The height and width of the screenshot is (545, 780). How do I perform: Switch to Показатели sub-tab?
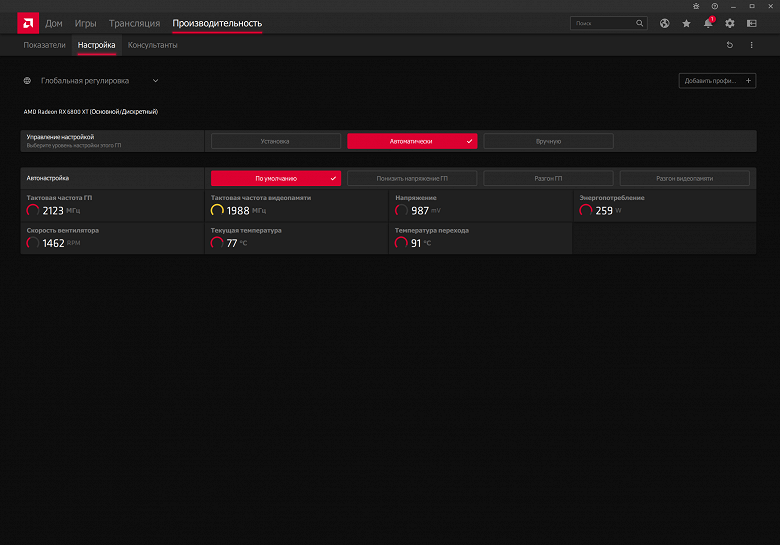44,45
